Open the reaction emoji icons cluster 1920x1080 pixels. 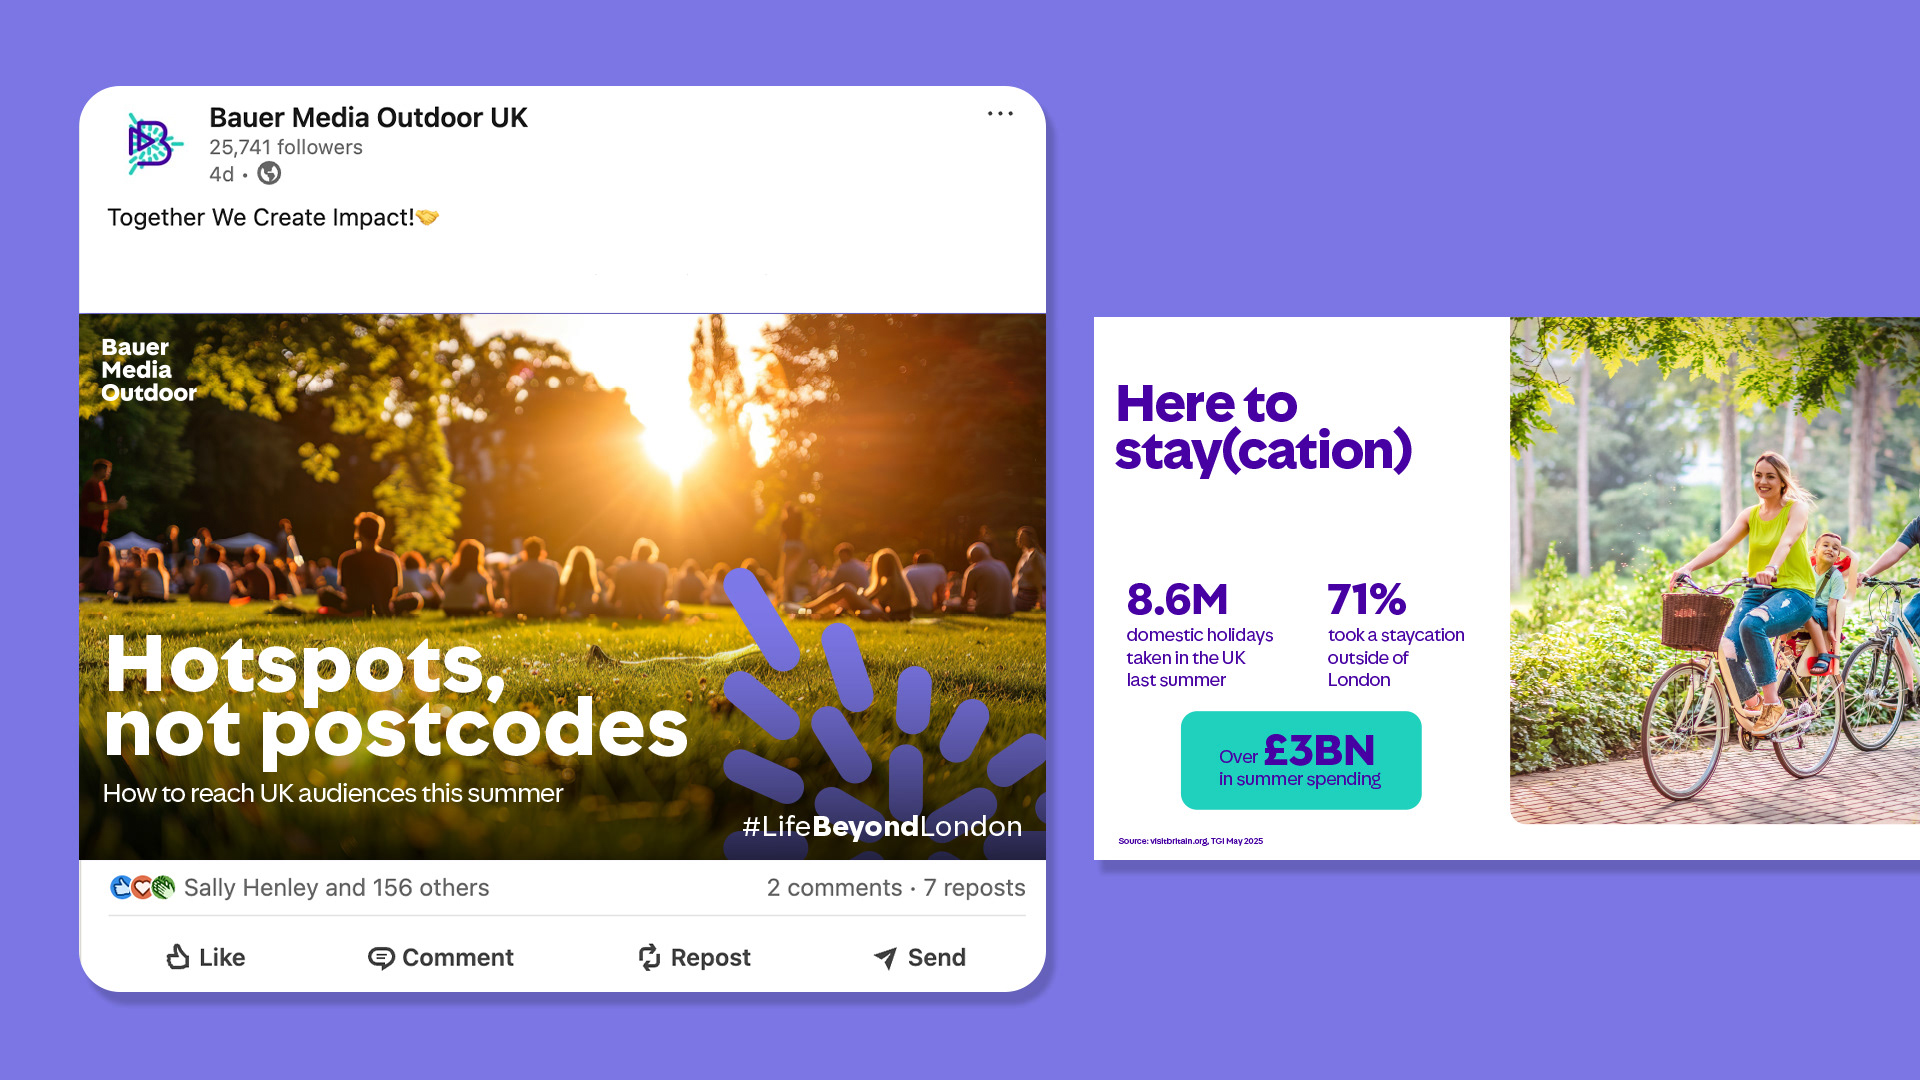142,887
